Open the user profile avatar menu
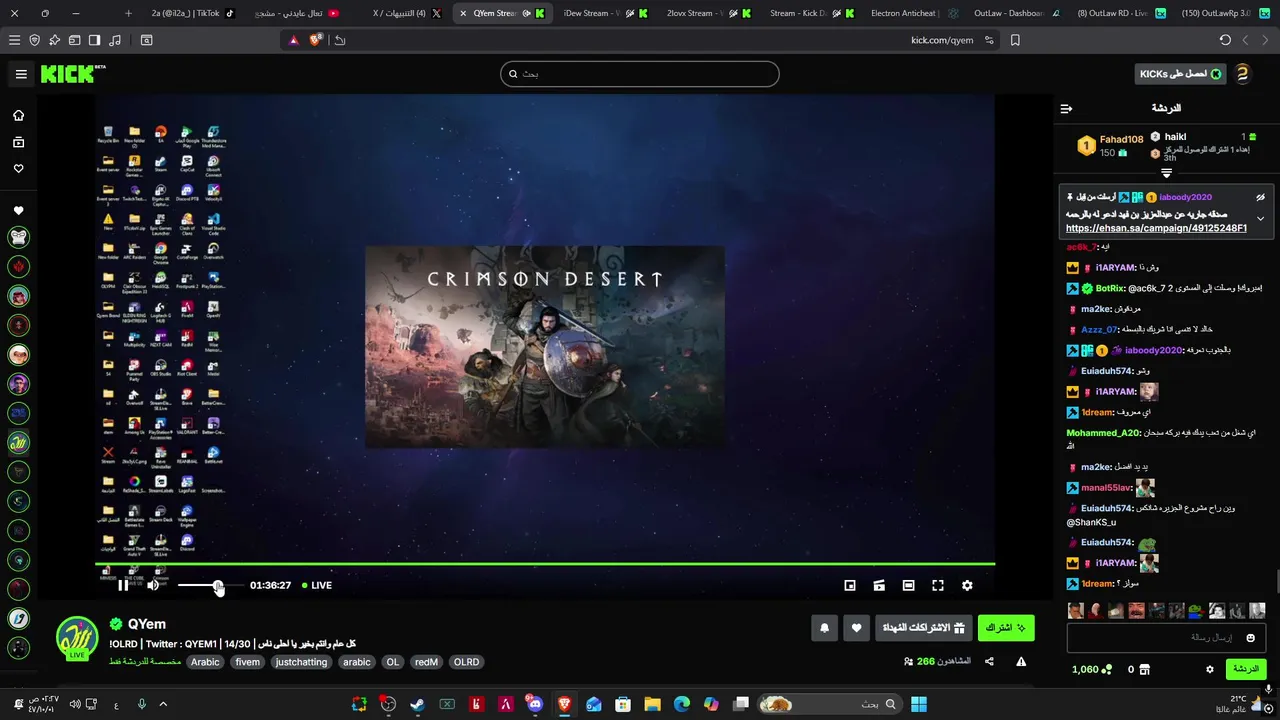This screenshot has width=1280, height=720. point(1242,74)
